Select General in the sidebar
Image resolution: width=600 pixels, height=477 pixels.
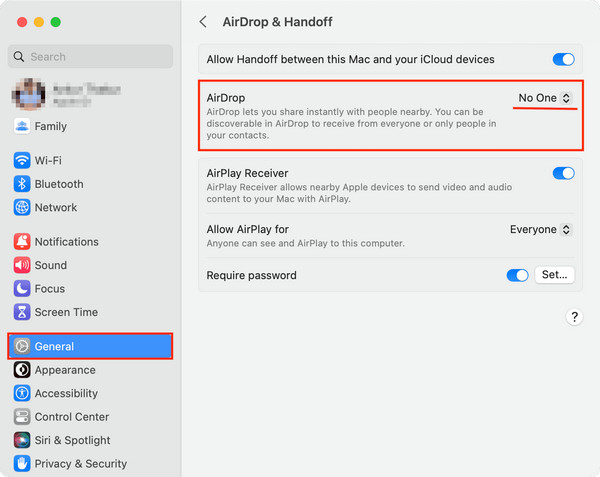[x=90, y=346]
